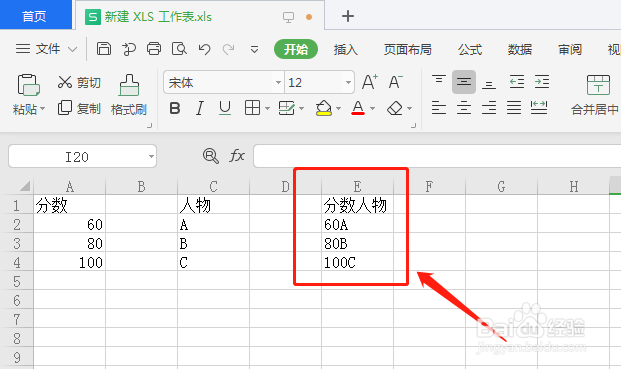Center text horizontally

click(x=464, y=107)
